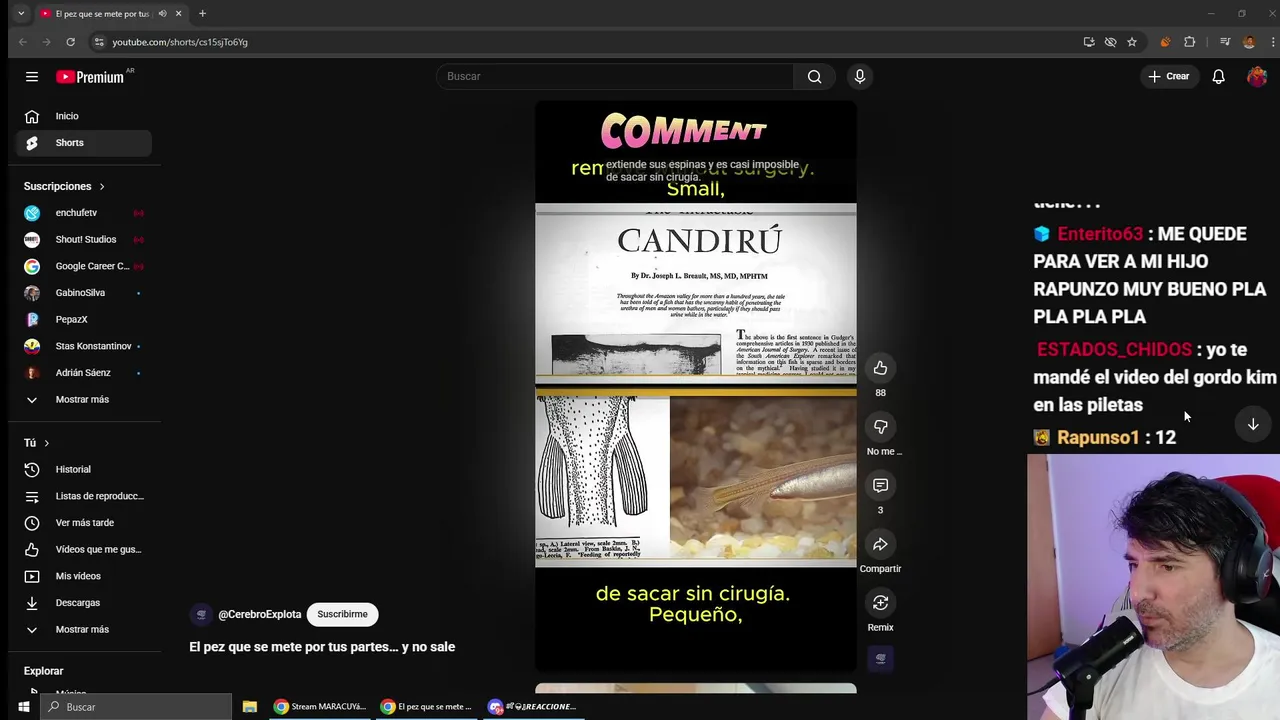This screenshot has width=1280, height=720.
Task: Open Chrome profile avatar
Action: [x=1249, y=42]
